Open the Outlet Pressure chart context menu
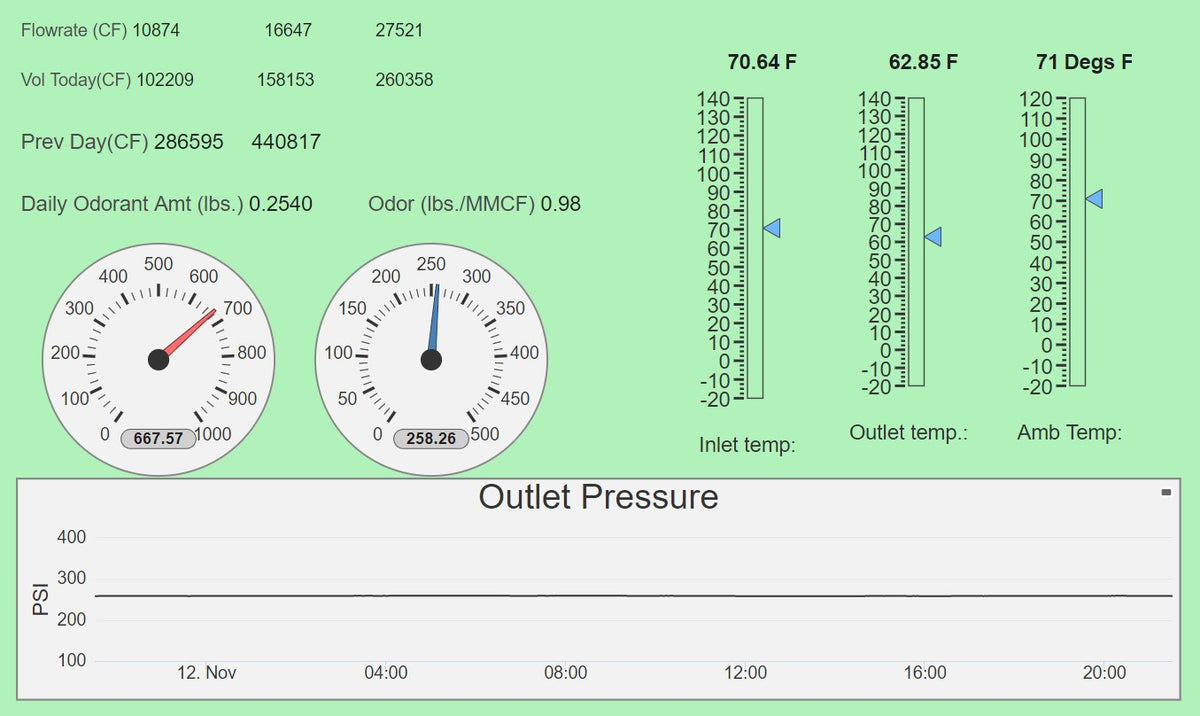The width and height of the screenshot is (1200, 716). (1165, 492)
